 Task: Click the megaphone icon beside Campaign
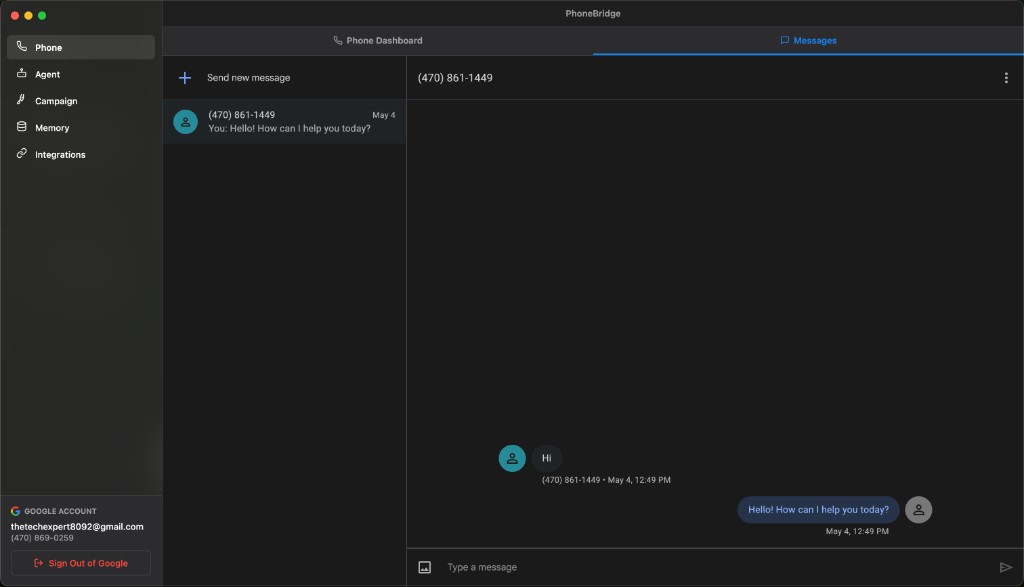(x=22, y=100)
